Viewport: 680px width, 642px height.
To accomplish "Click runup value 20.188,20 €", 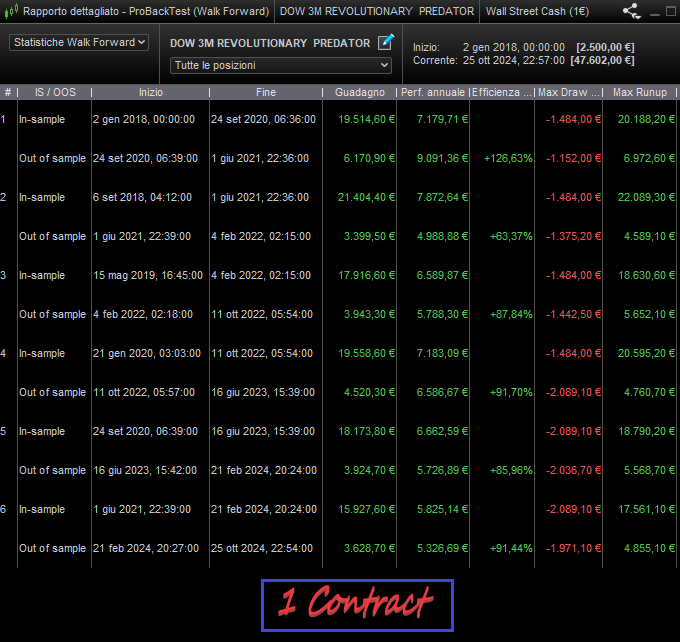I will coord(646,119).
